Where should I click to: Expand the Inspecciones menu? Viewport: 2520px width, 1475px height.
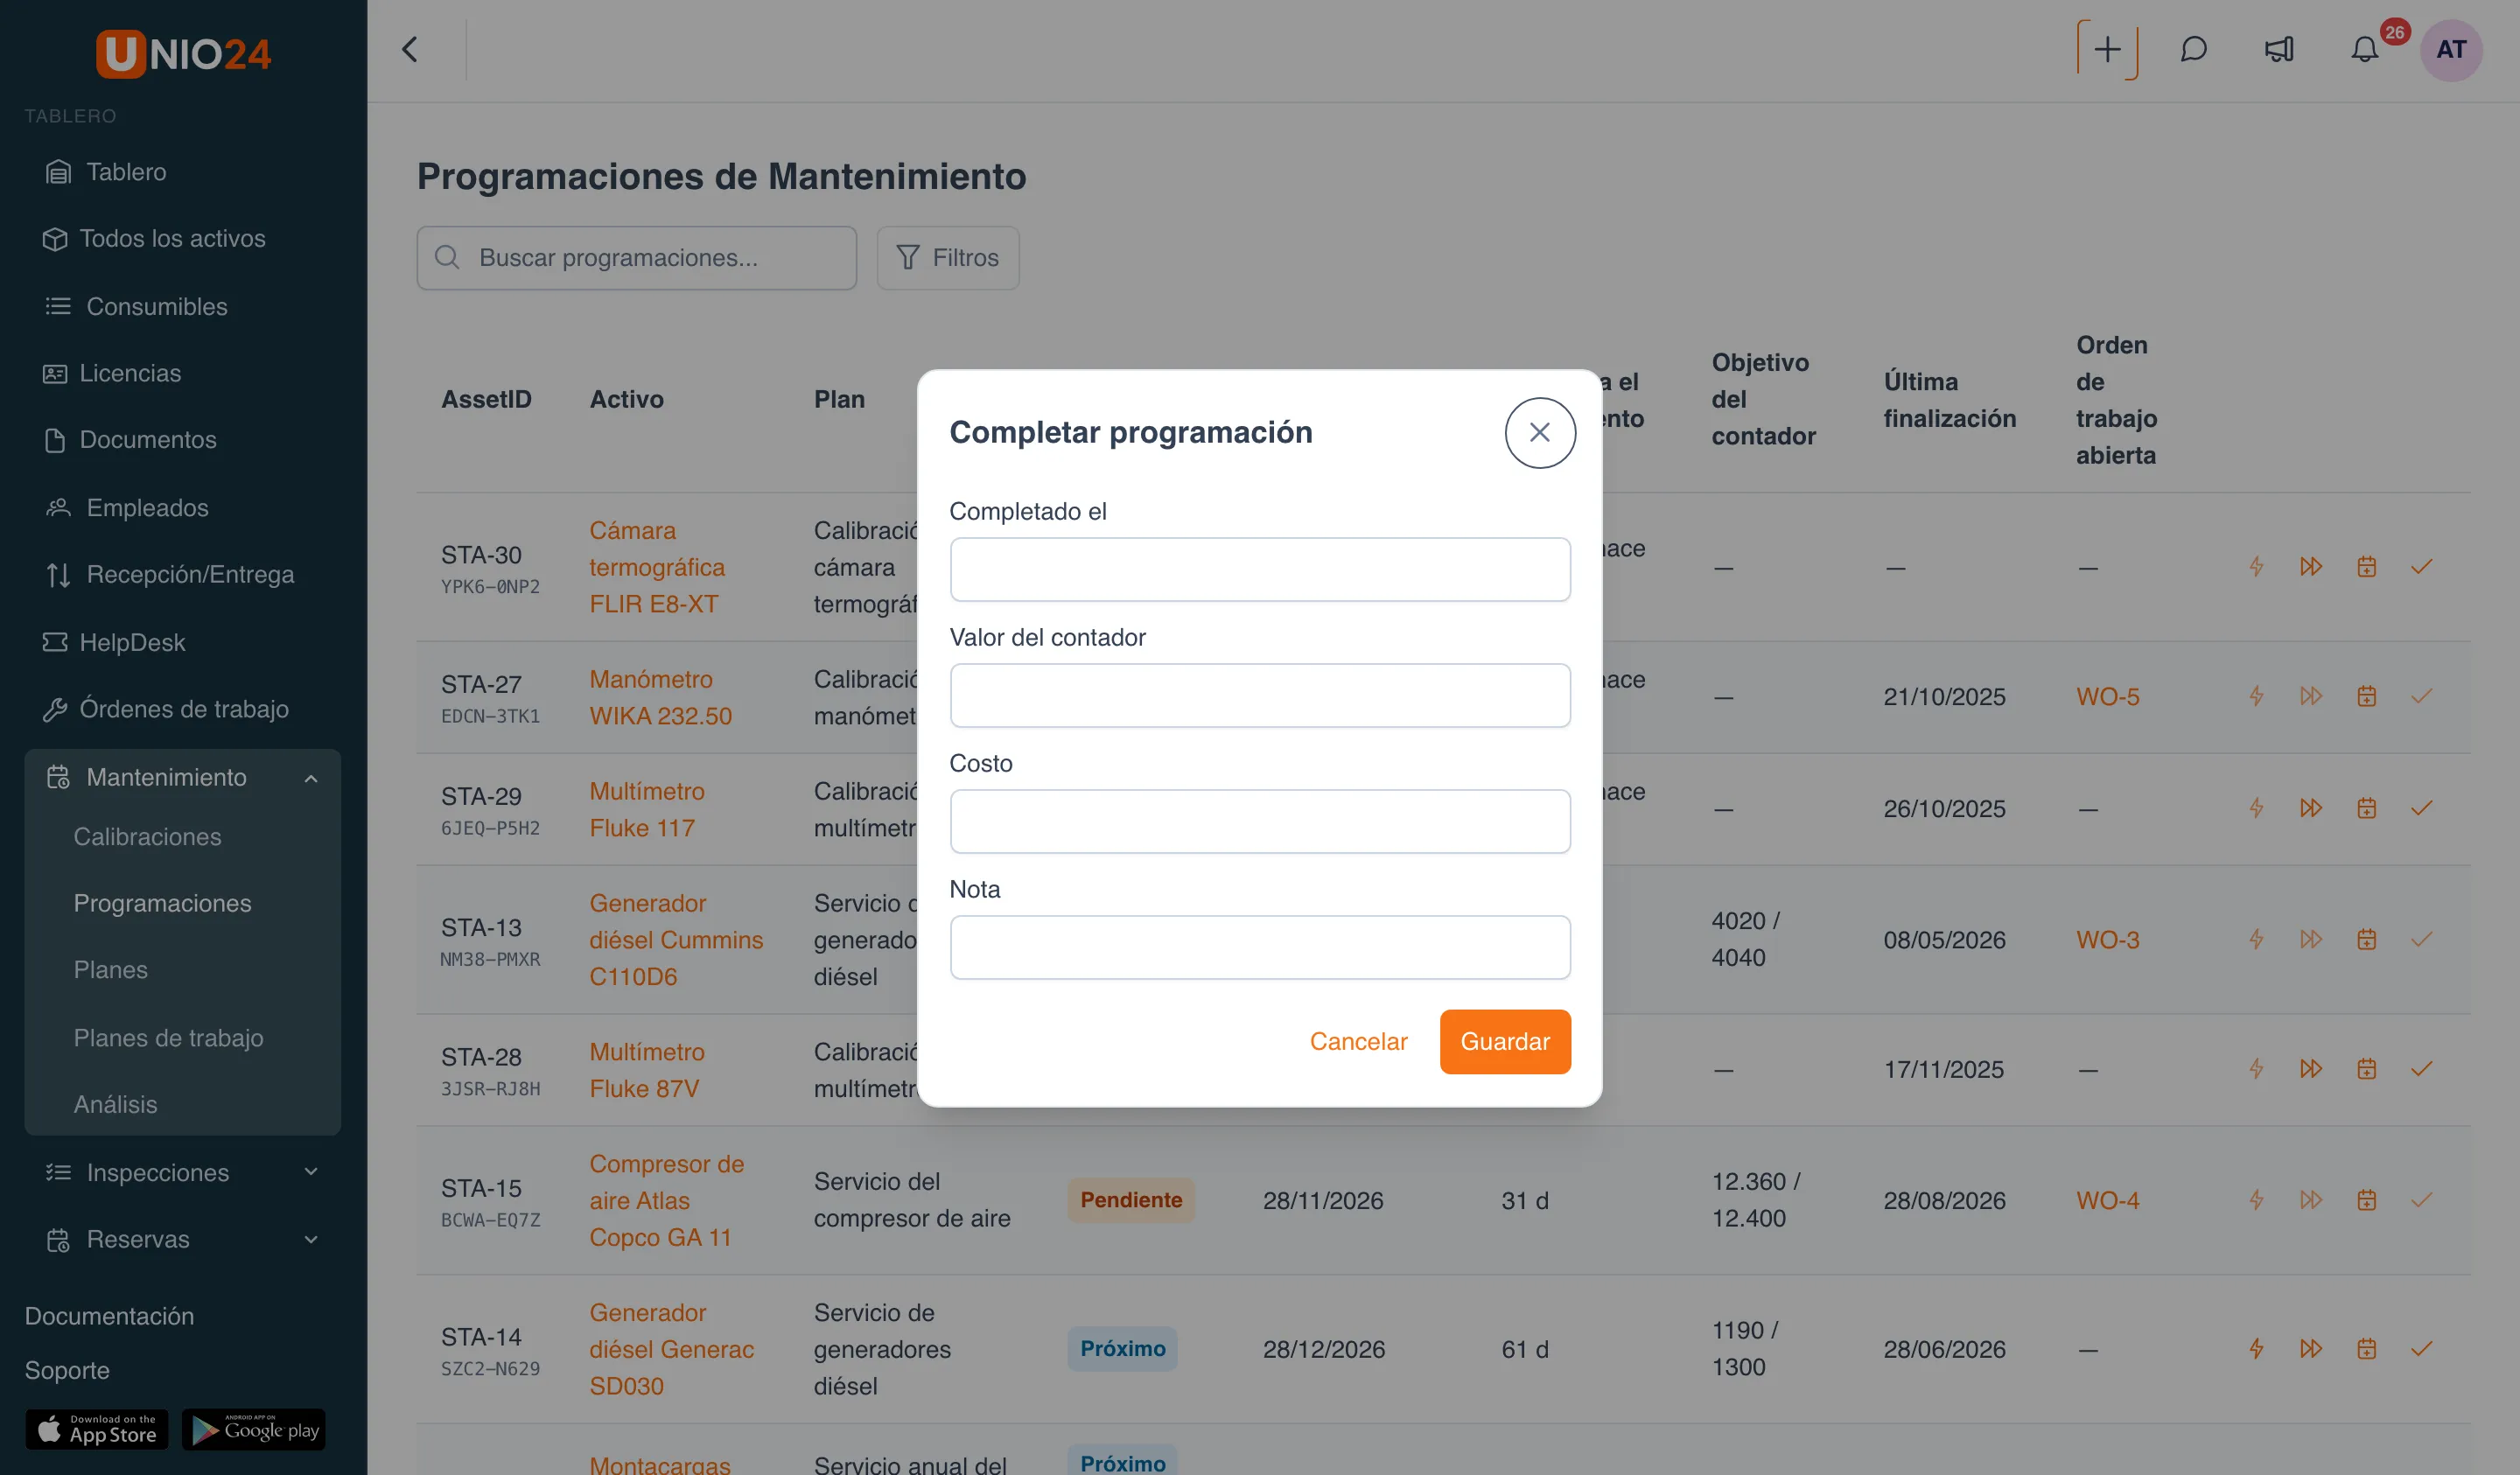tap(183, 1172)
